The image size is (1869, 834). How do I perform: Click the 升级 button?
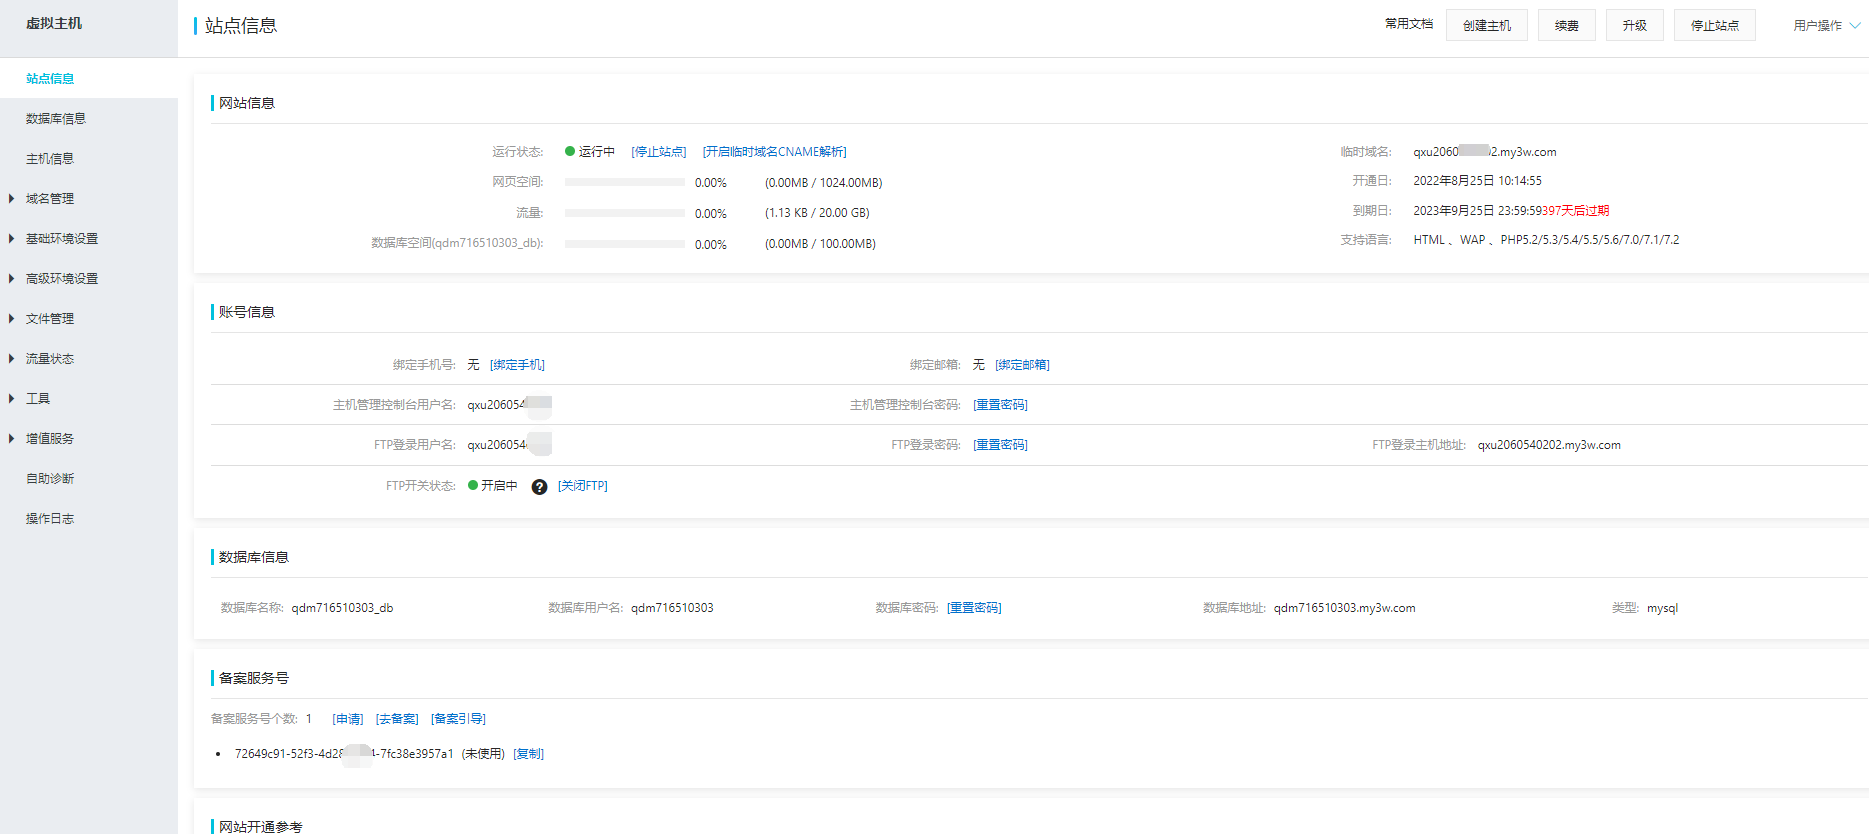[1634, 26]
